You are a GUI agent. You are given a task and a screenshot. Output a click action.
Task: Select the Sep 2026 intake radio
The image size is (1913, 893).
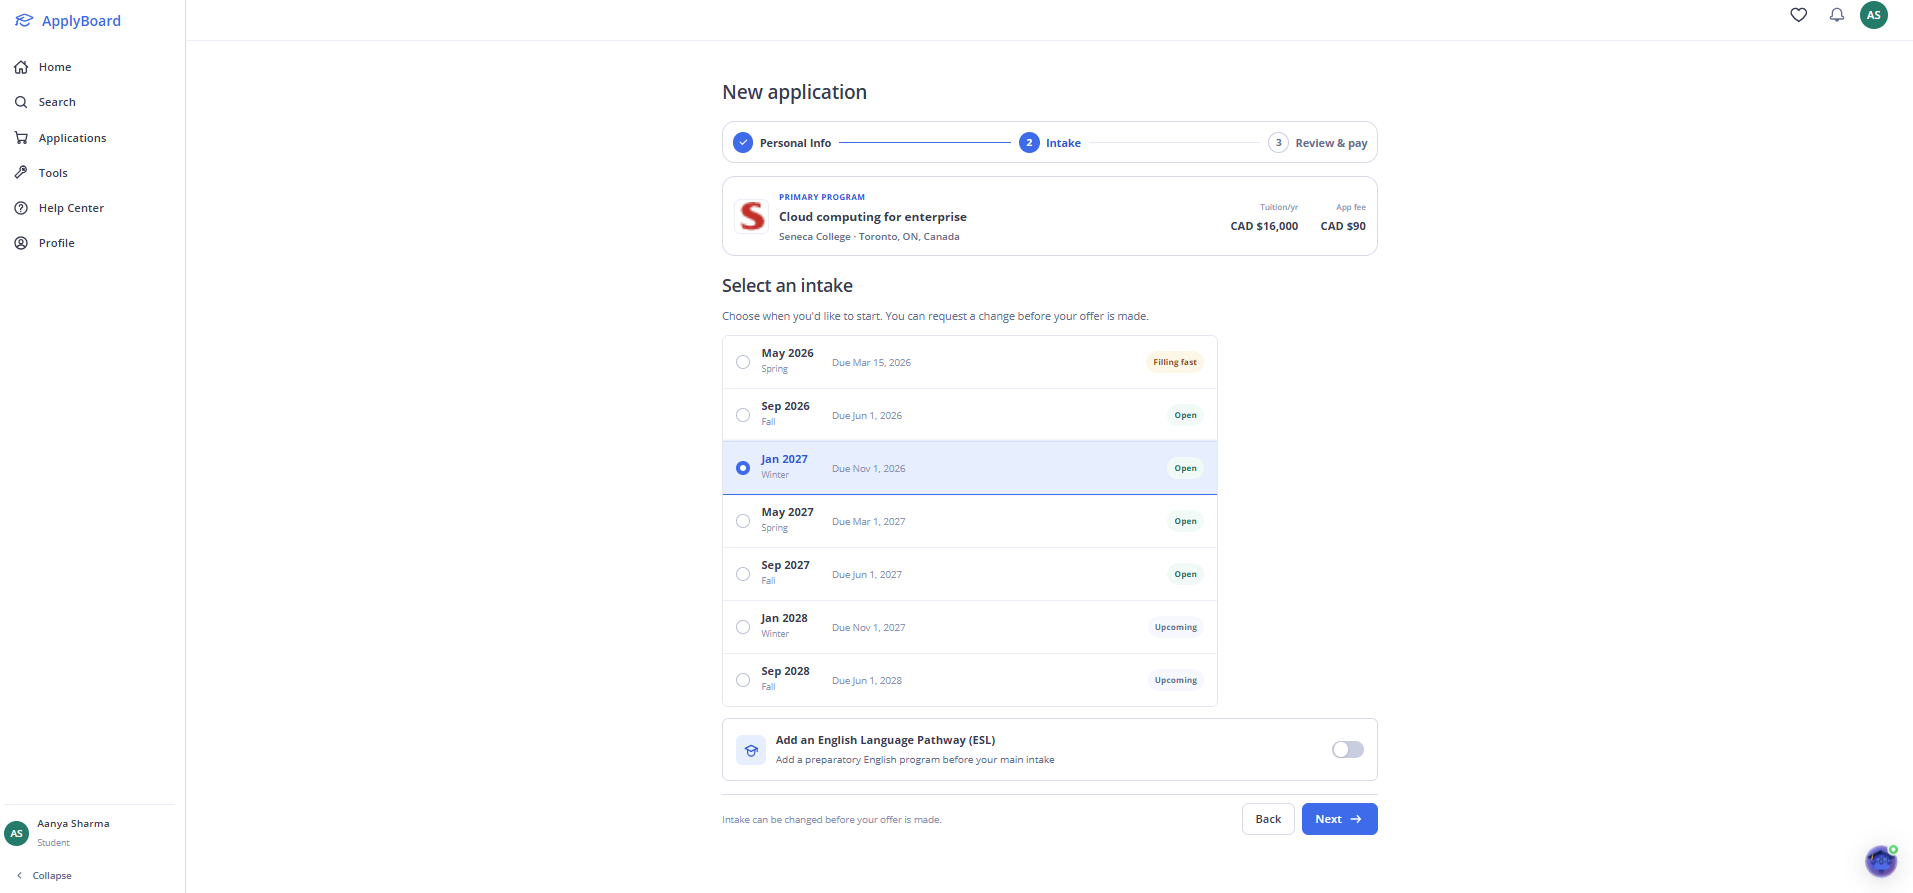743,415
